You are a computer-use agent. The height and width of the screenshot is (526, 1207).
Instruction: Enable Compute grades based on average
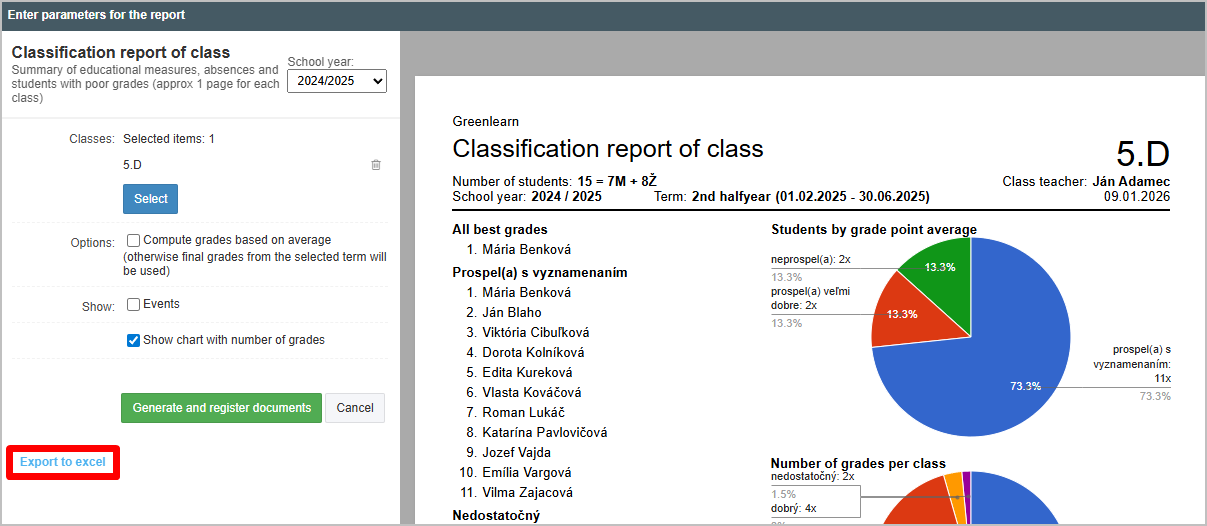point(134,240)
